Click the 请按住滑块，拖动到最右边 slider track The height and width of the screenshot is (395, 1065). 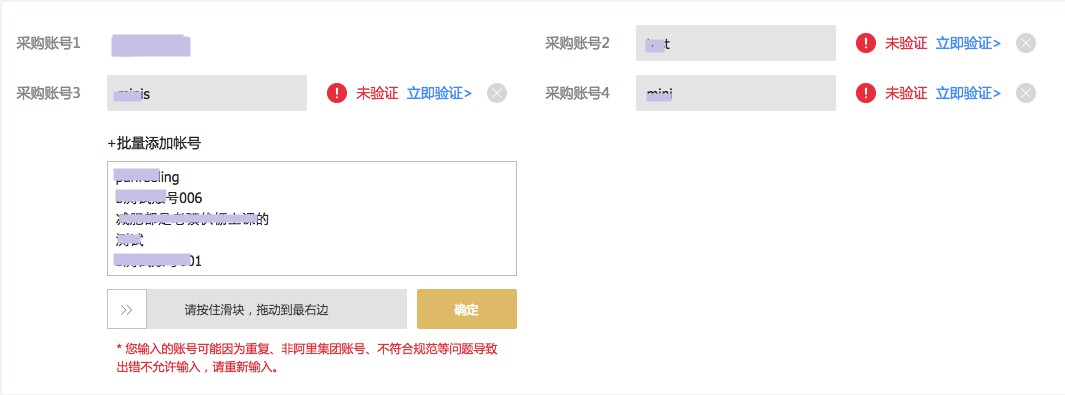[257, 309]
